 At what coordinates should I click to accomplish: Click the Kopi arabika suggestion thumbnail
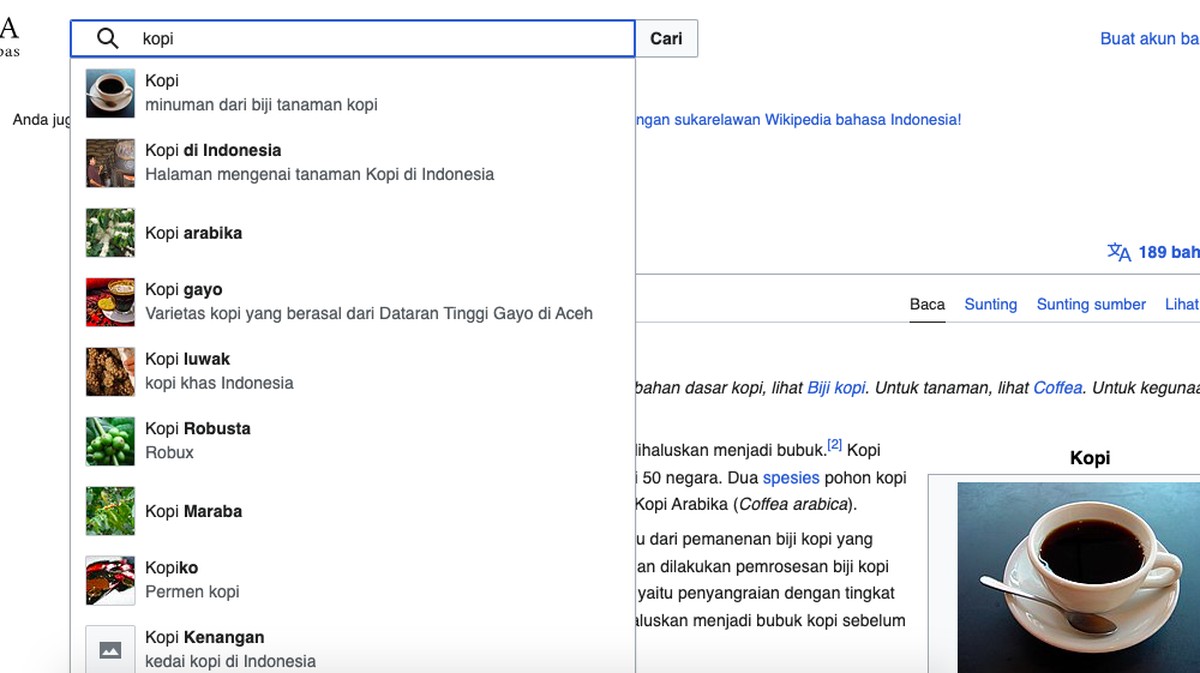(110, 233)
